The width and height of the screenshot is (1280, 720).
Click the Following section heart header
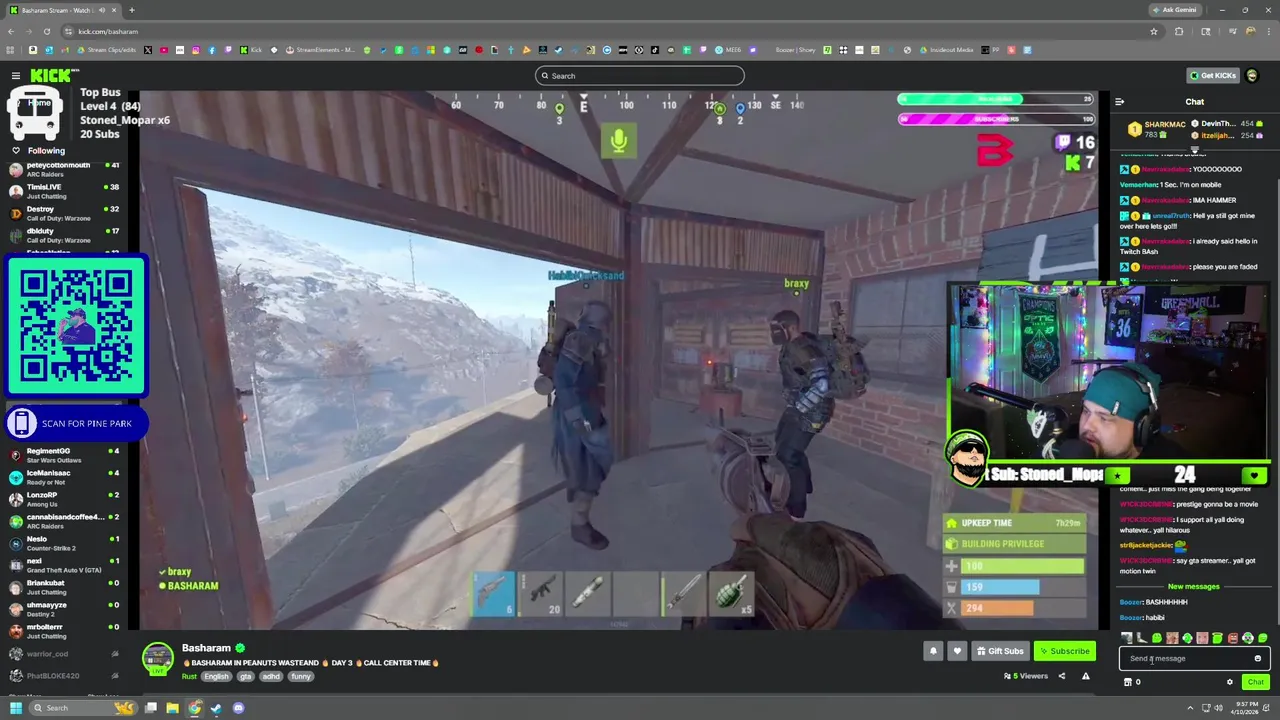coord(38,151)
